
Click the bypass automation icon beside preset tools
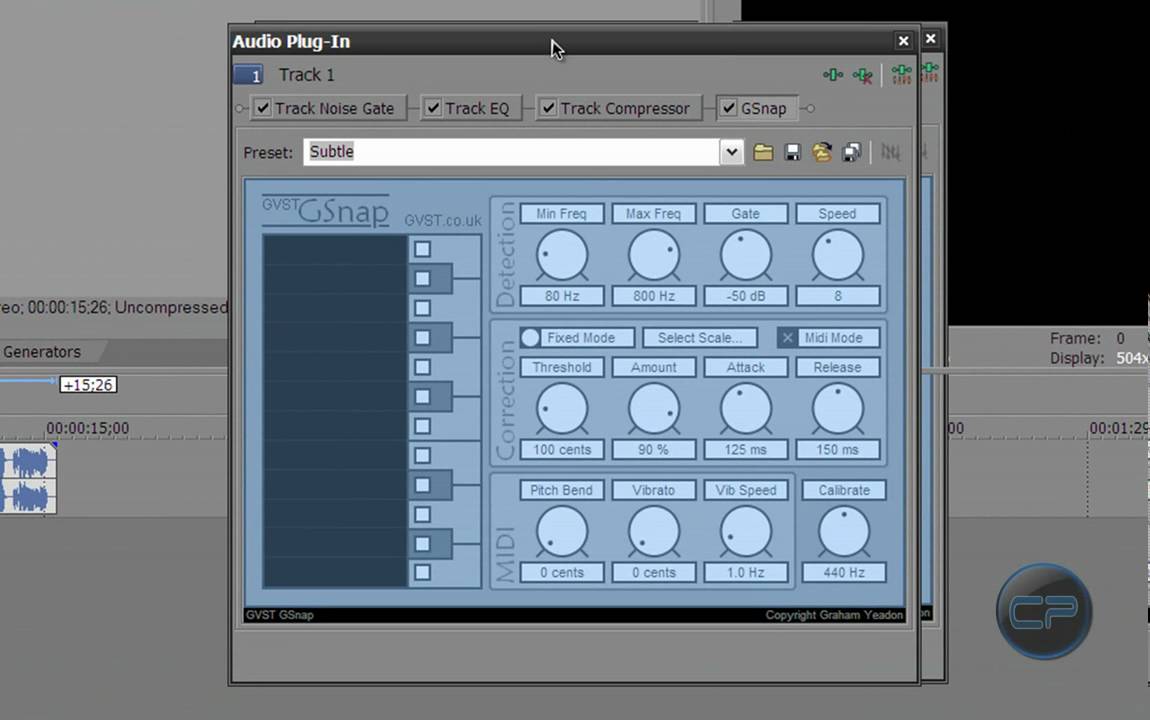tap(890, 152)
